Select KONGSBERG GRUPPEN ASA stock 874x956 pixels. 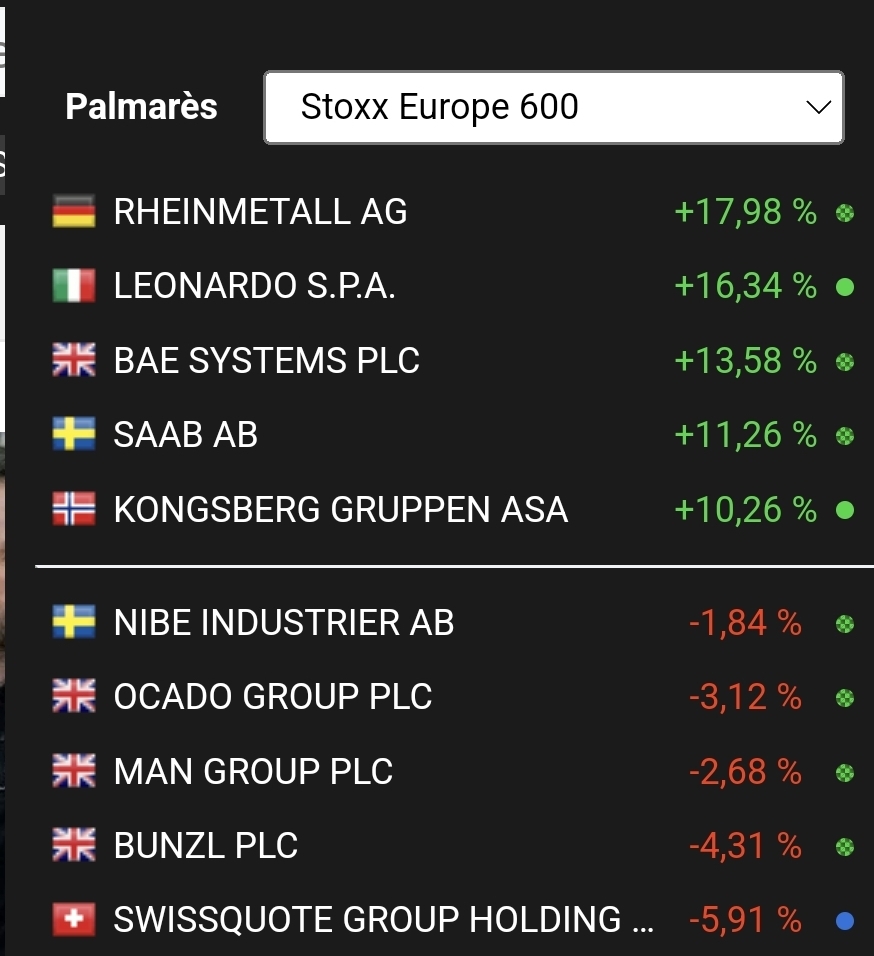click(x=340, y=510)
